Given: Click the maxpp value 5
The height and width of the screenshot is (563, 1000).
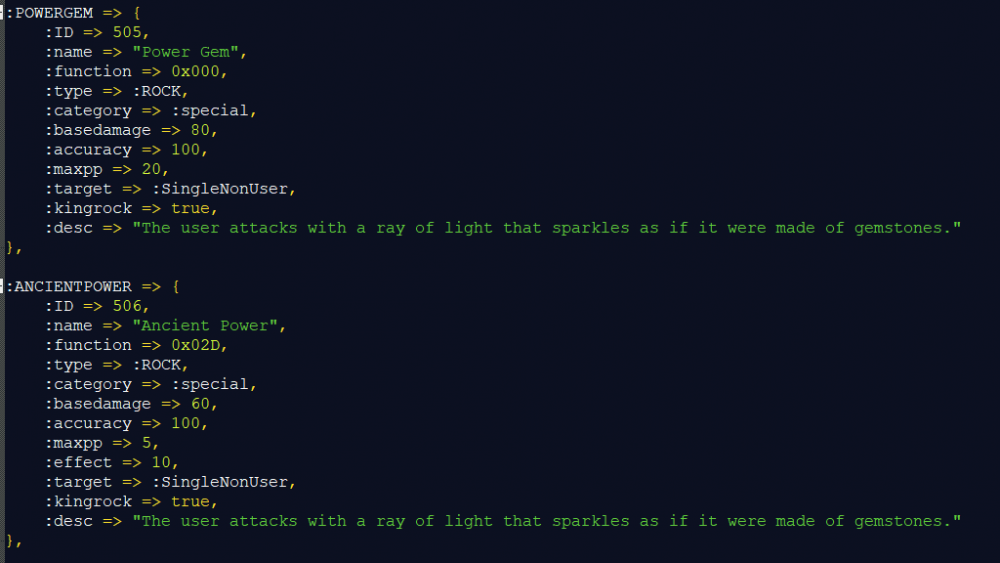Looking at the screenshot, I should [146, 442].
